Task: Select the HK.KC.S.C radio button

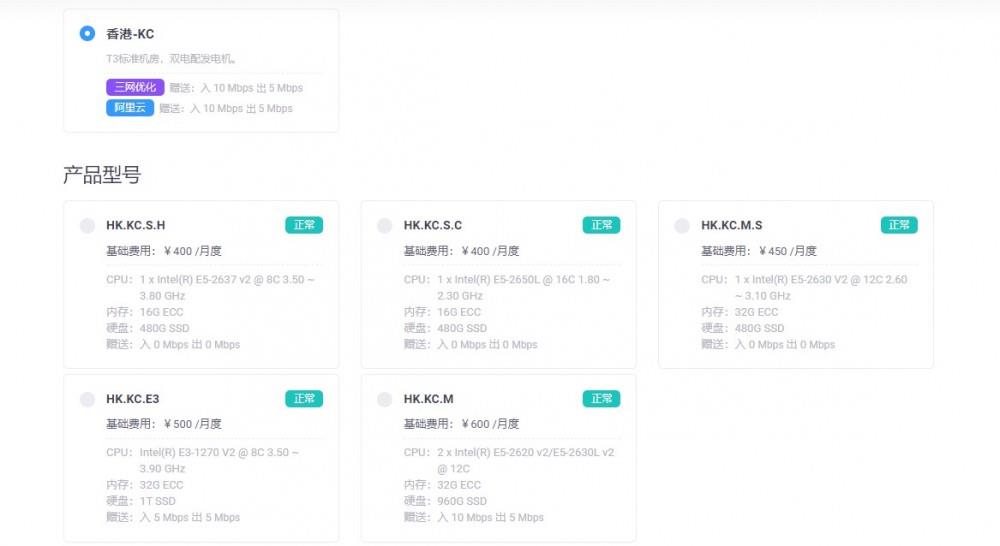Action: [385, 226]
